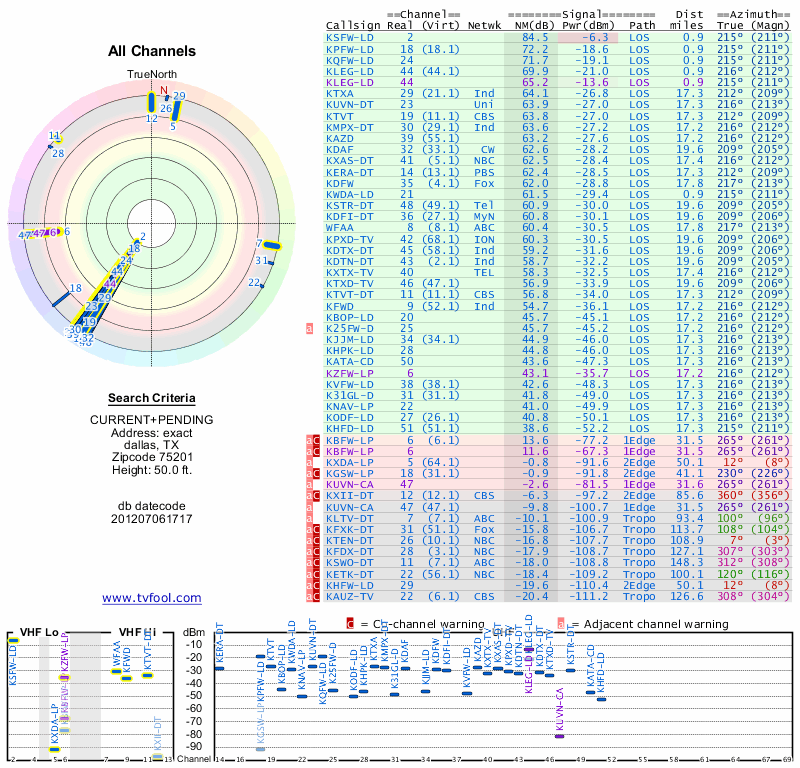Viewport: 800px width, 768px height.
Task: Click the co-channel warning icon beside KXII-DT
Action: 316,495
